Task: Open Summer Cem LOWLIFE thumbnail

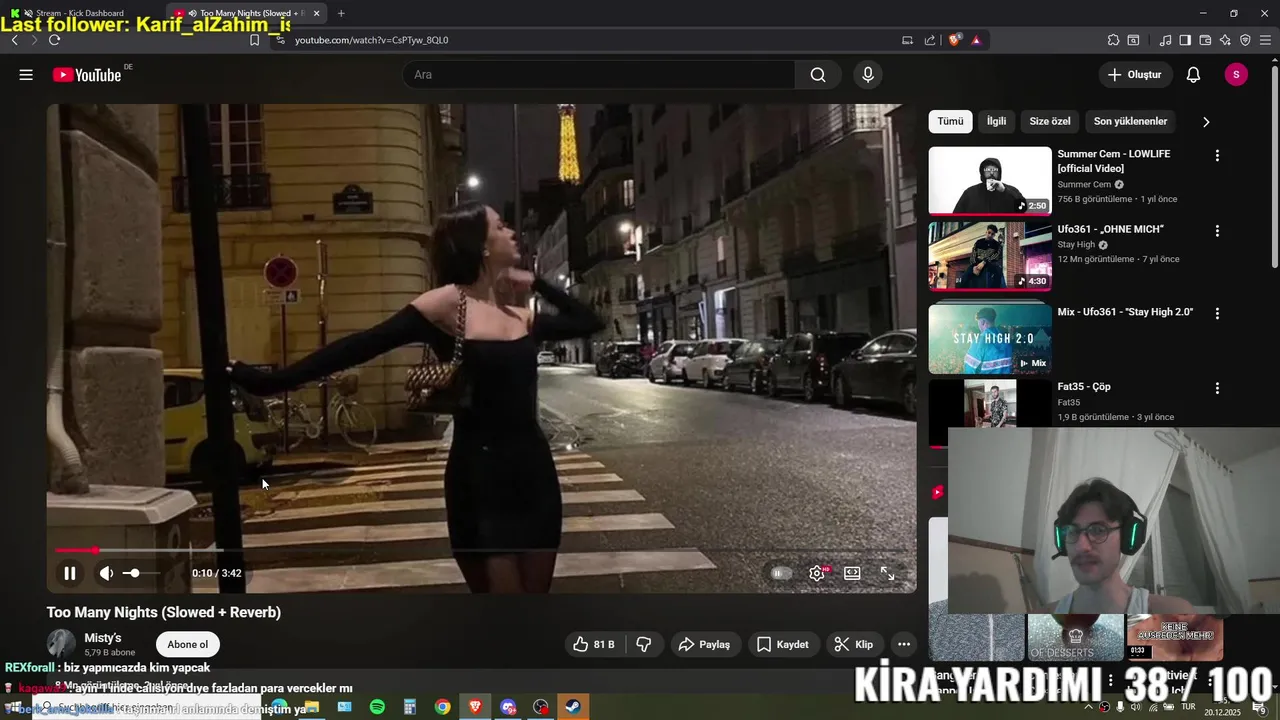Action: point(990,181)
